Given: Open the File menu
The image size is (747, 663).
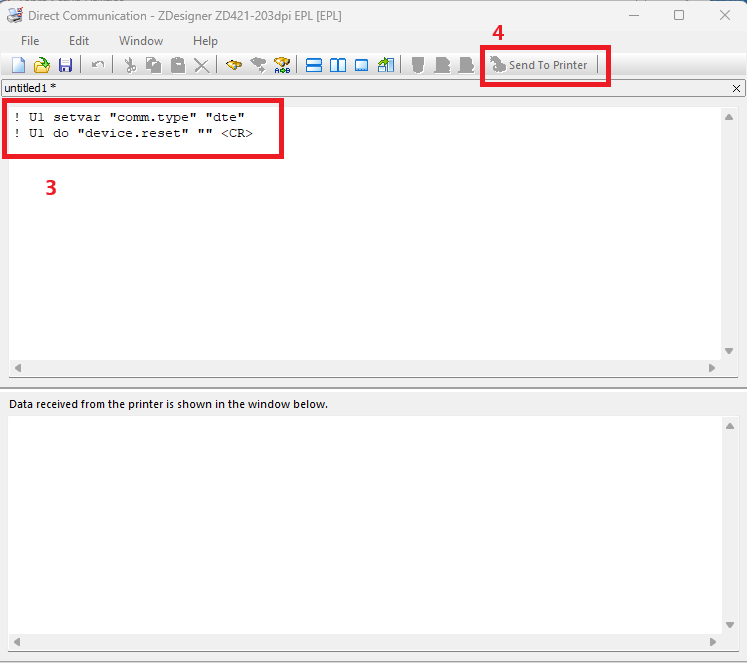Looking at the screenshot, I should coord(30,41).
